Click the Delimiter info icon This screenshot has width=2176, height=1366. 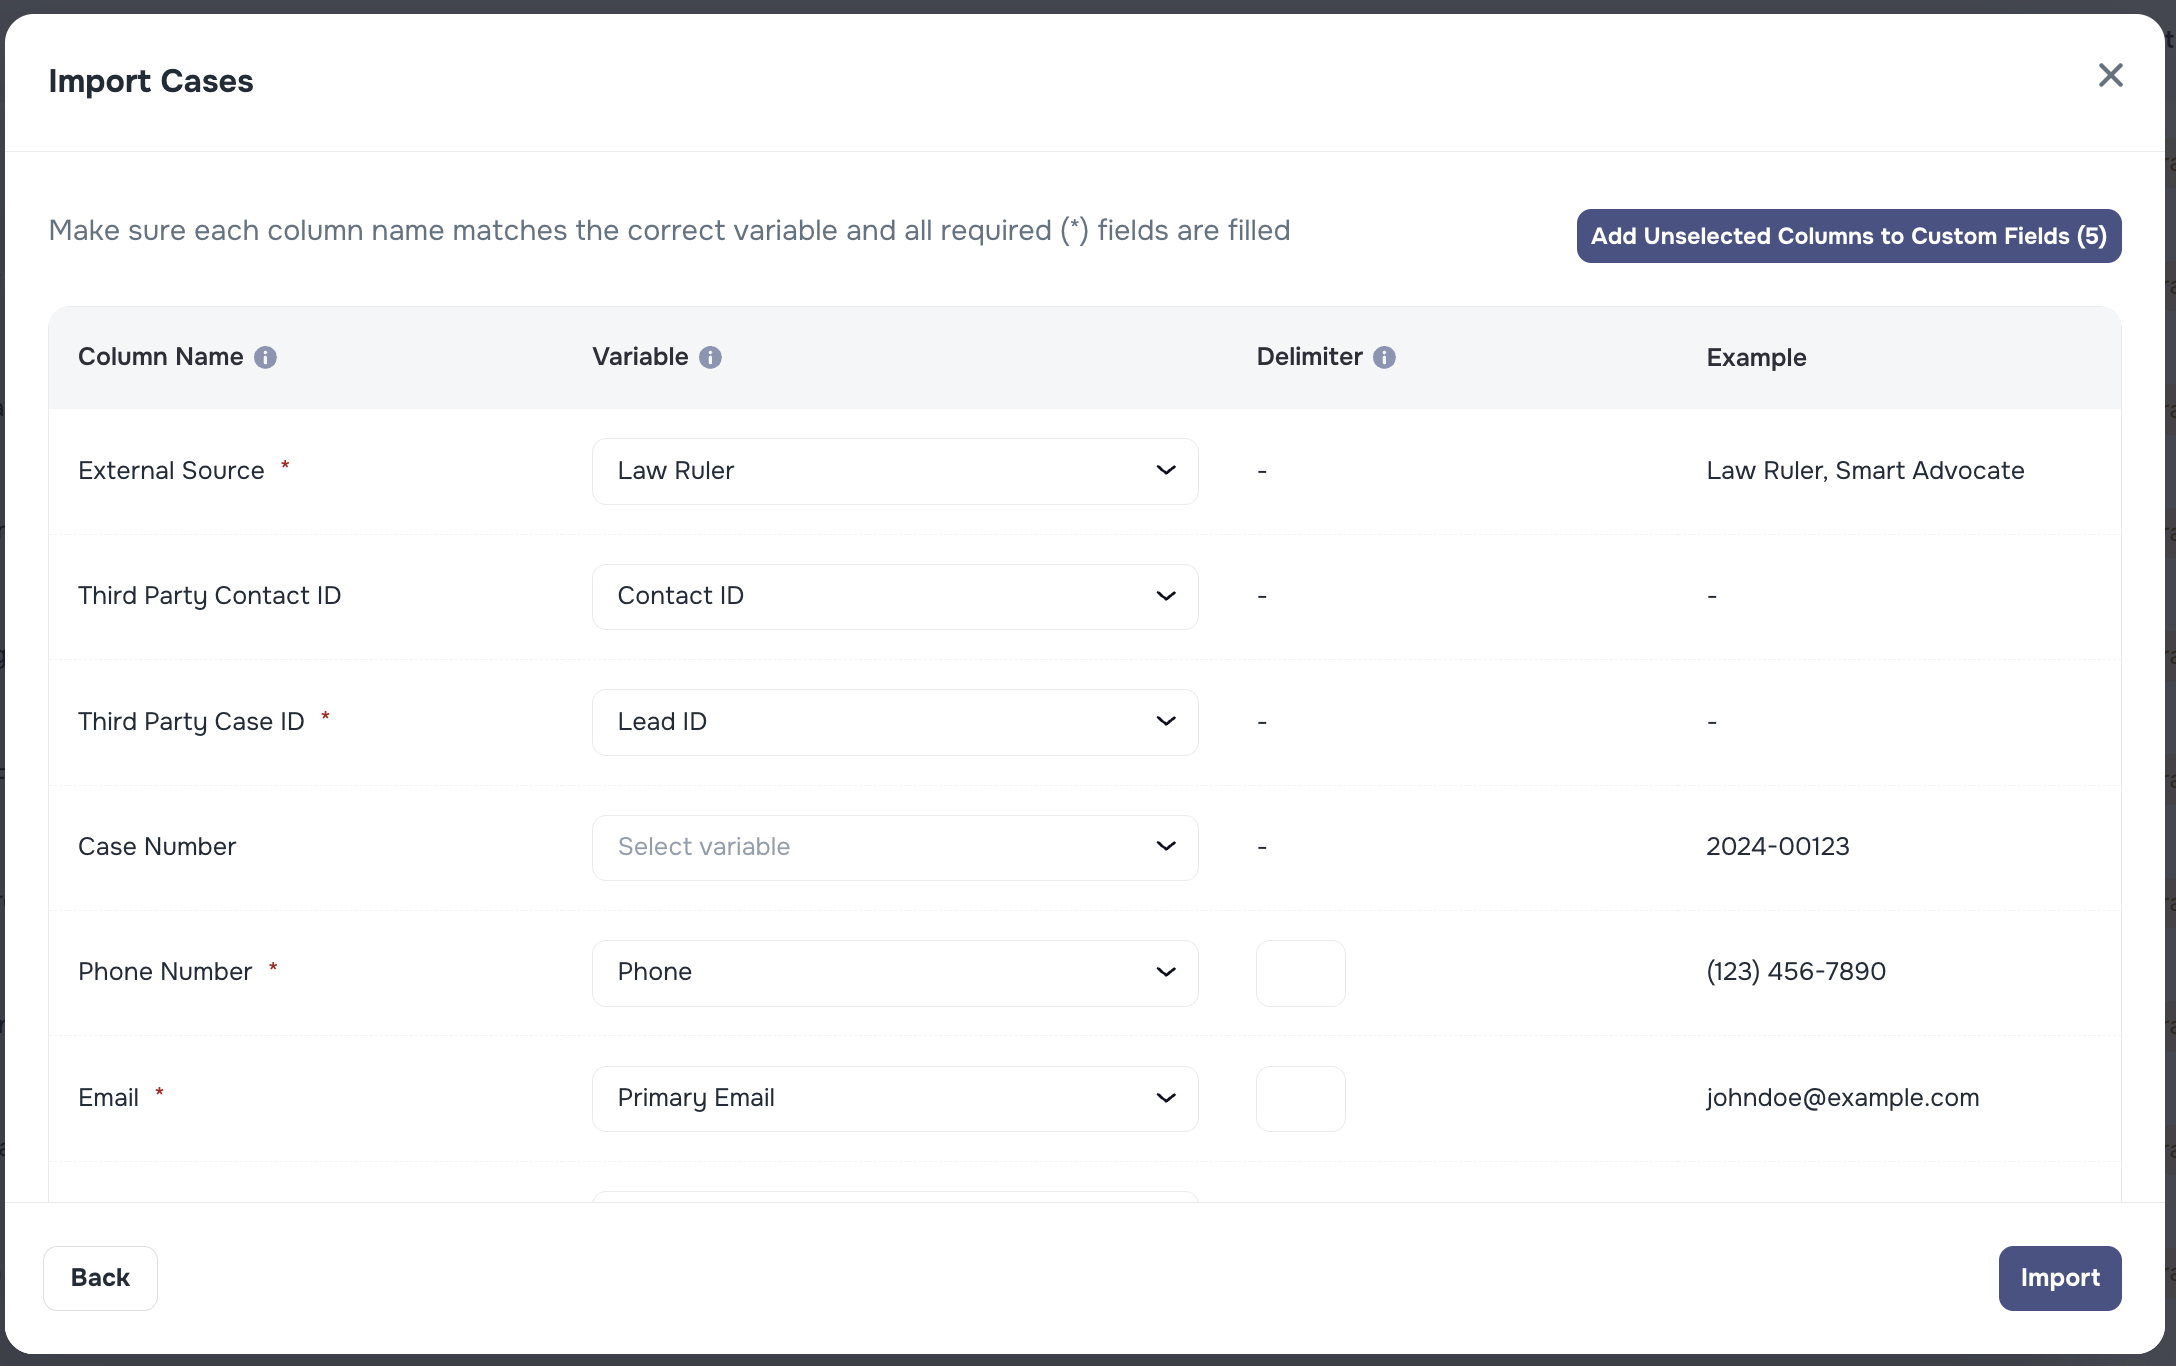pyautogui.click(x=1384, y=357)
